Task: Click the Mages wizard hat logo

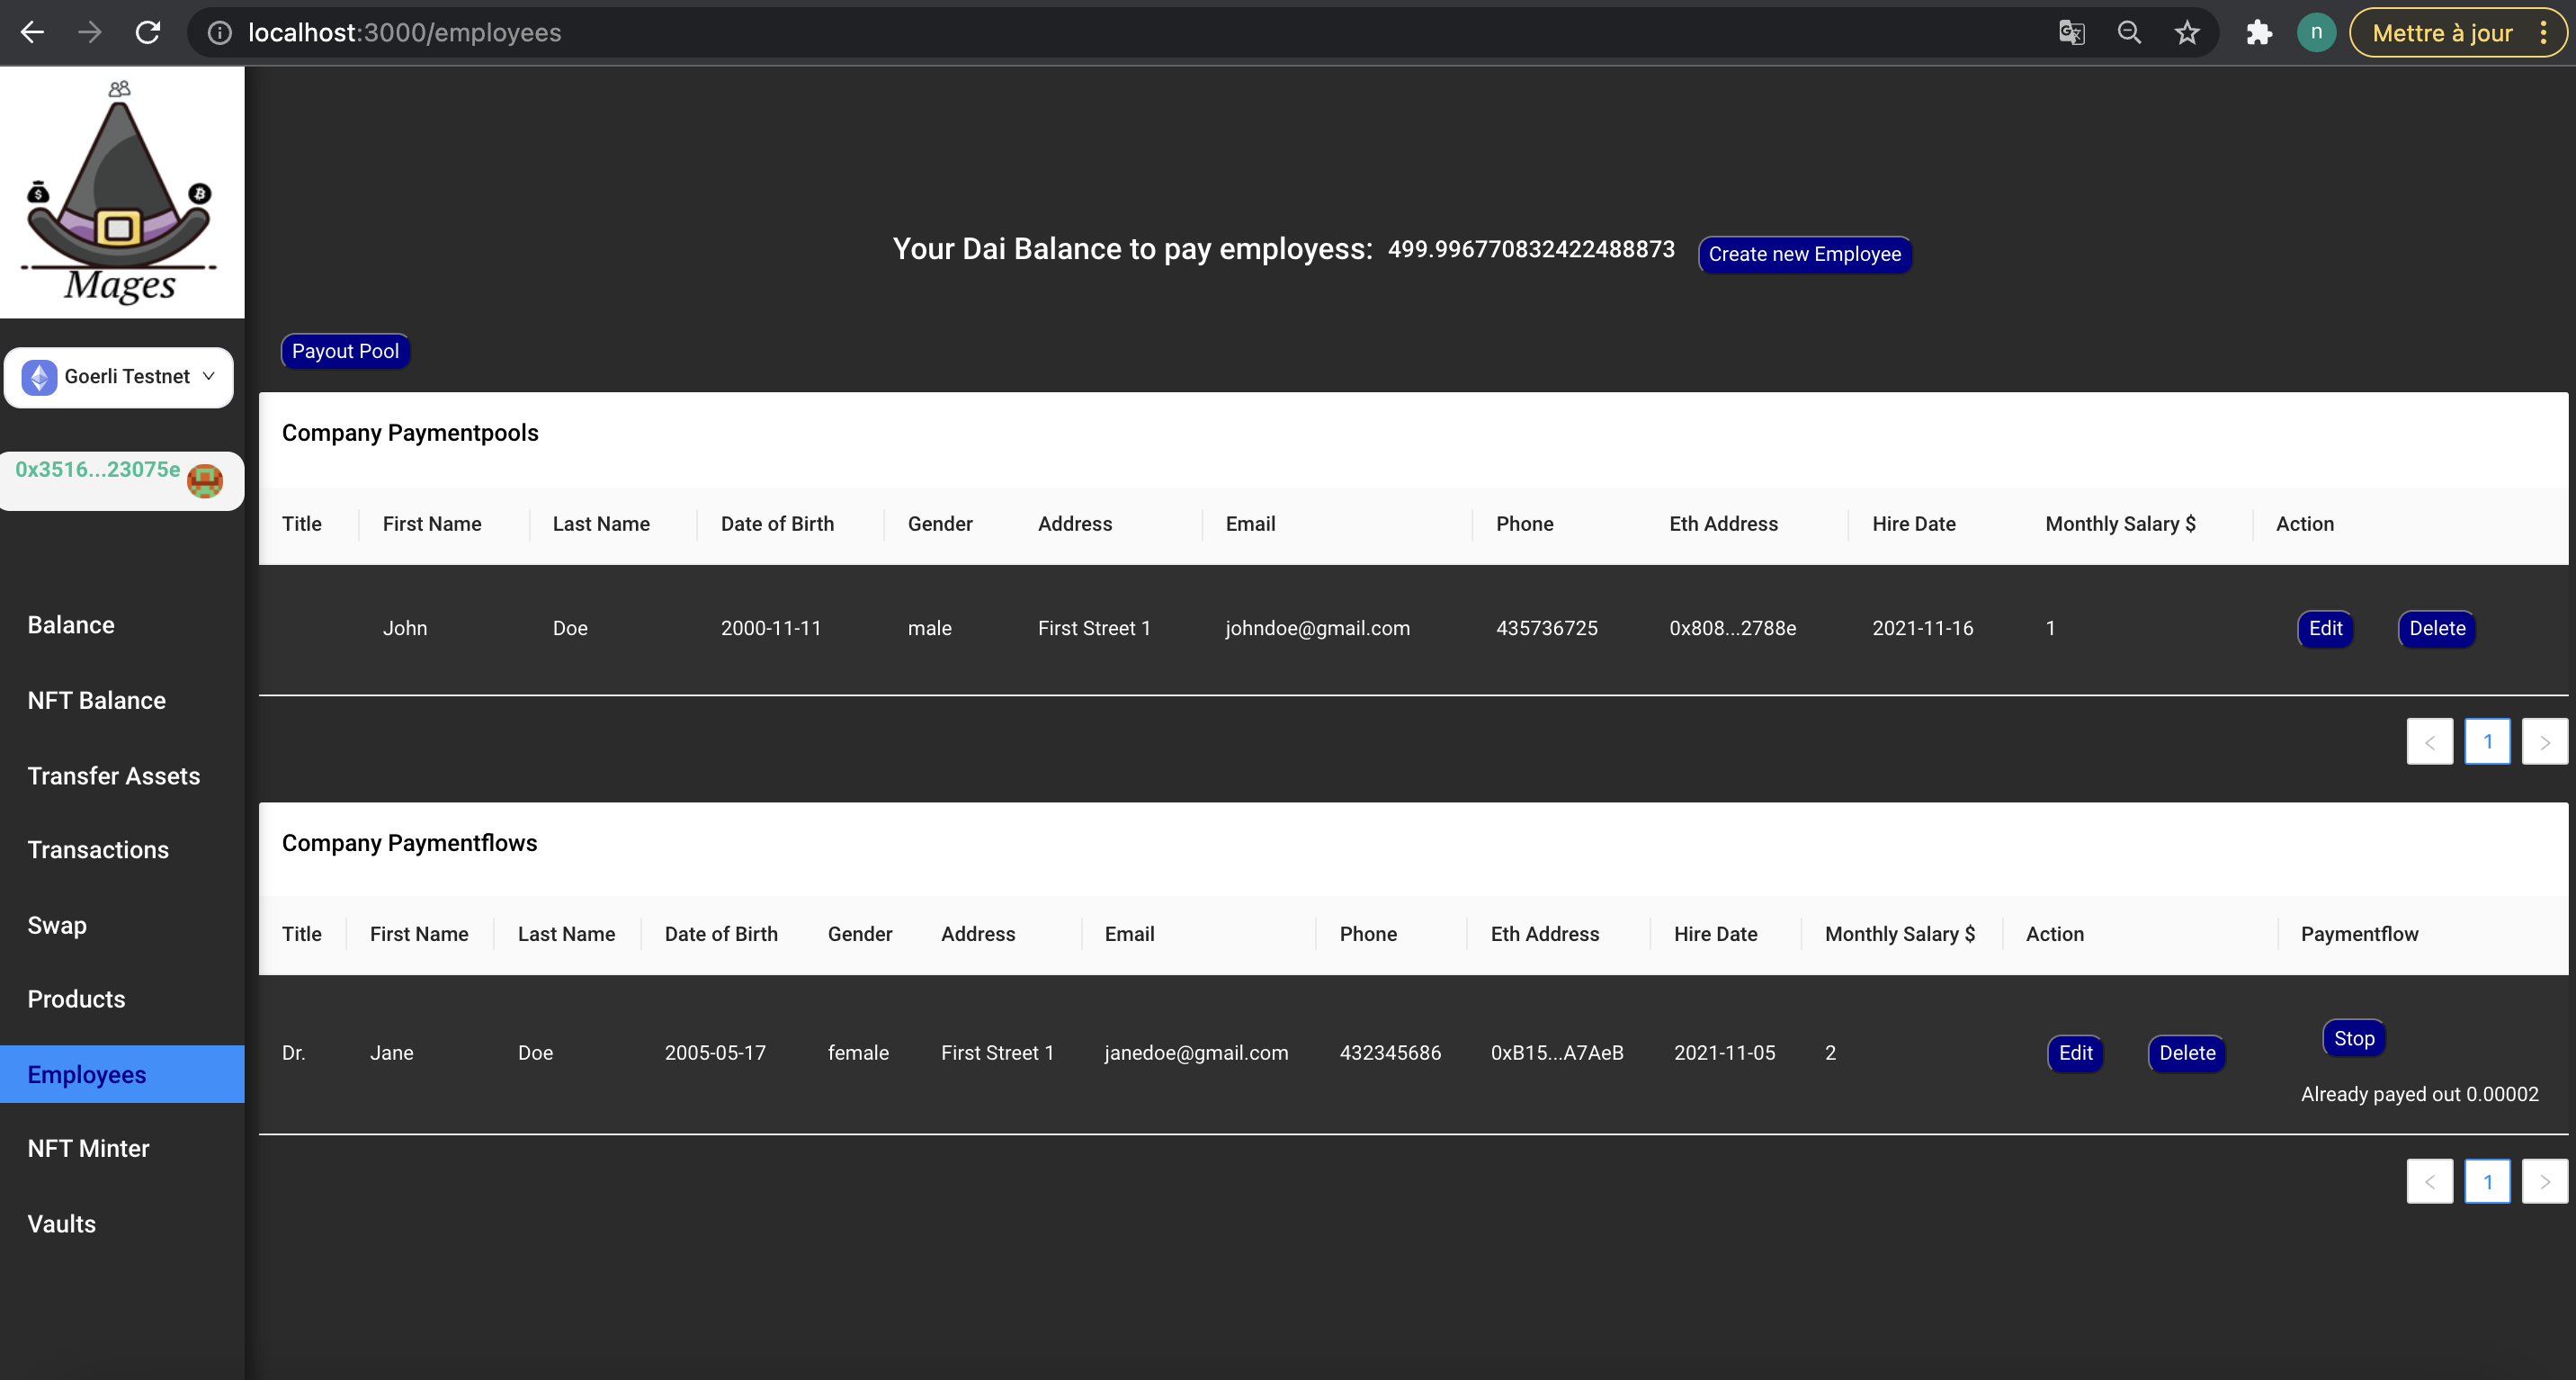Action: click(120, 192)
